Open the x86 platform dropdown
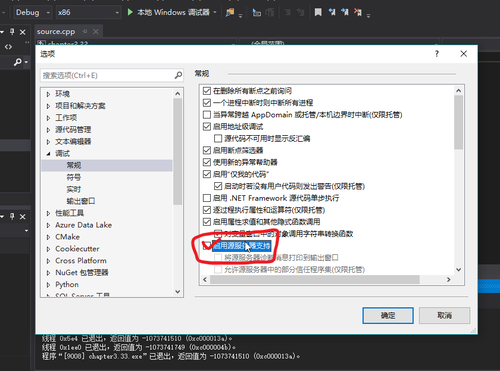500x371 pixels. pos(88,12)
